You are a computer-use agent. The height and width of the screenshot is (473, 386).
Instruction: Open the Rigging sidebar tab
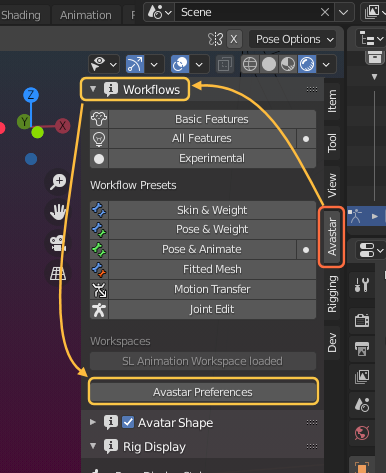coord(332,294)
